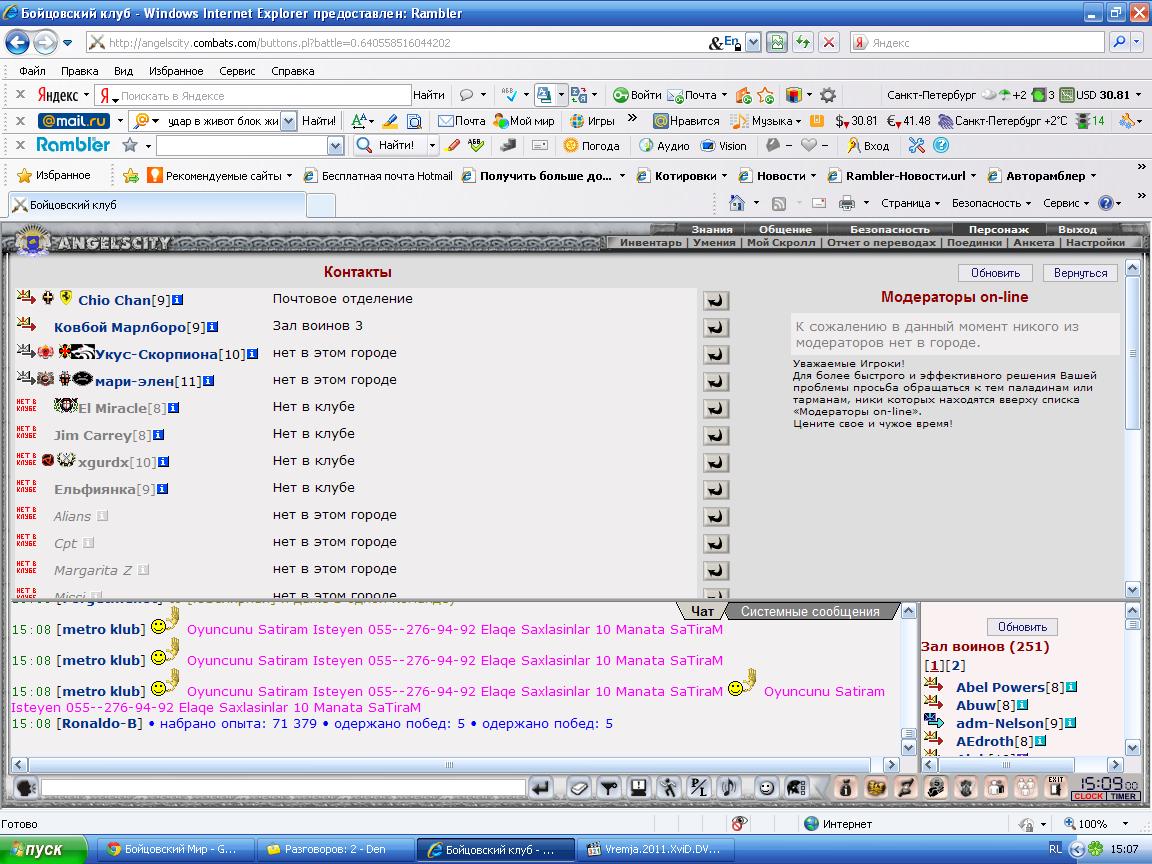Viewport: 1152px width, 864px height.
Task: Open the Избранное menu in menu bar
Action: coord(176,71)
